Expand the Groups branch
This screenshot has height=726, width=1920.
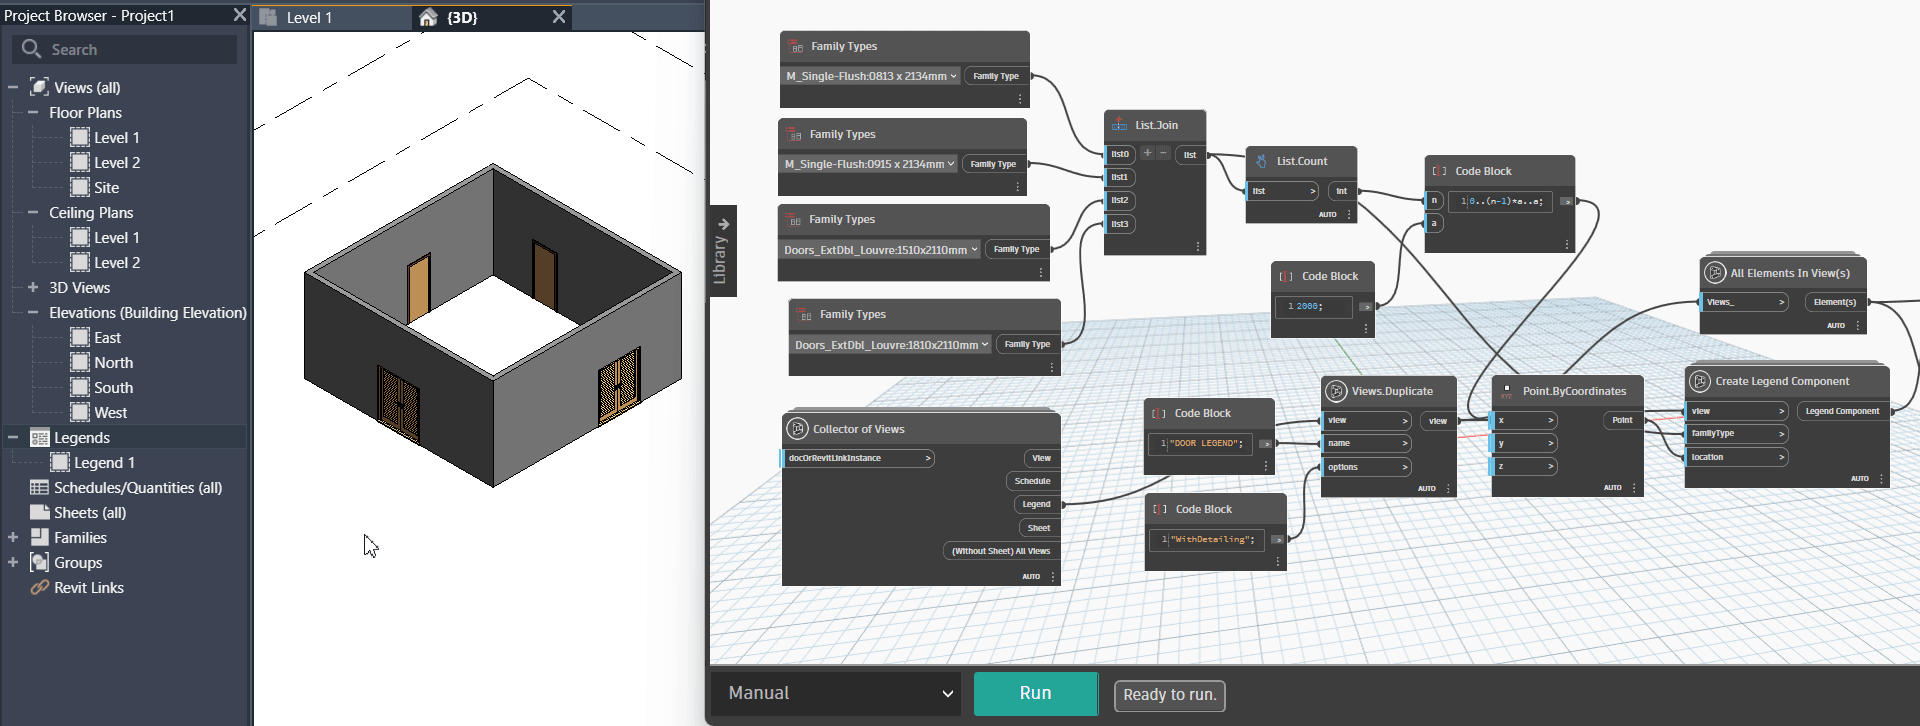(13, 562)
